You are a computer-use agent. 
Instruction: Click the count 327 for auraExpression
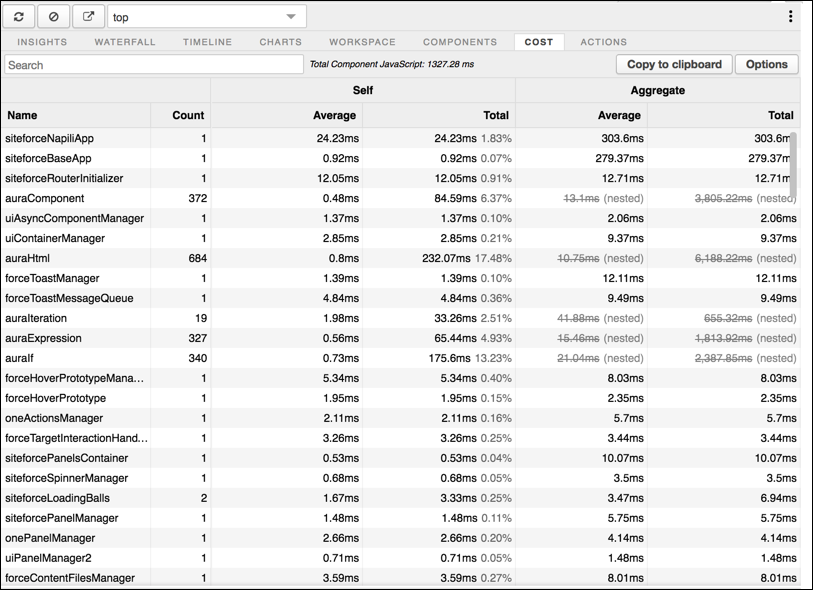click(198, 338)
